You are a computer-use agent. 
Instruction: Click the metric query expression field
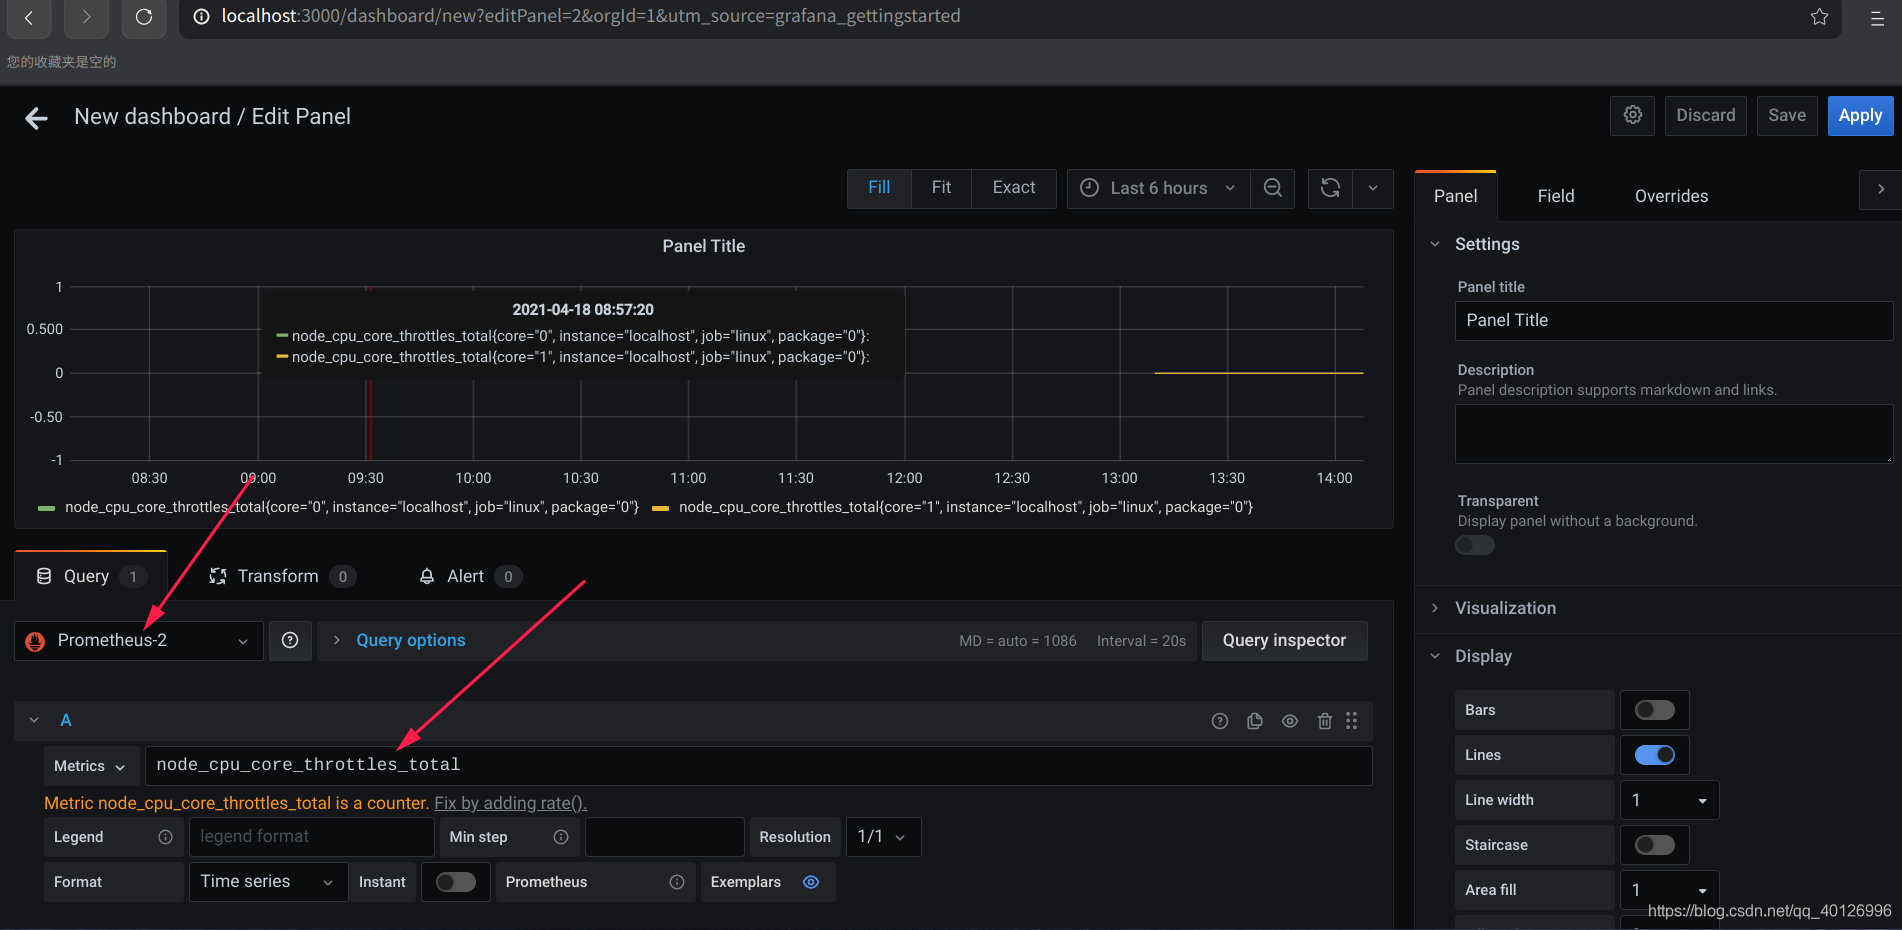click(x=758, y=766)
